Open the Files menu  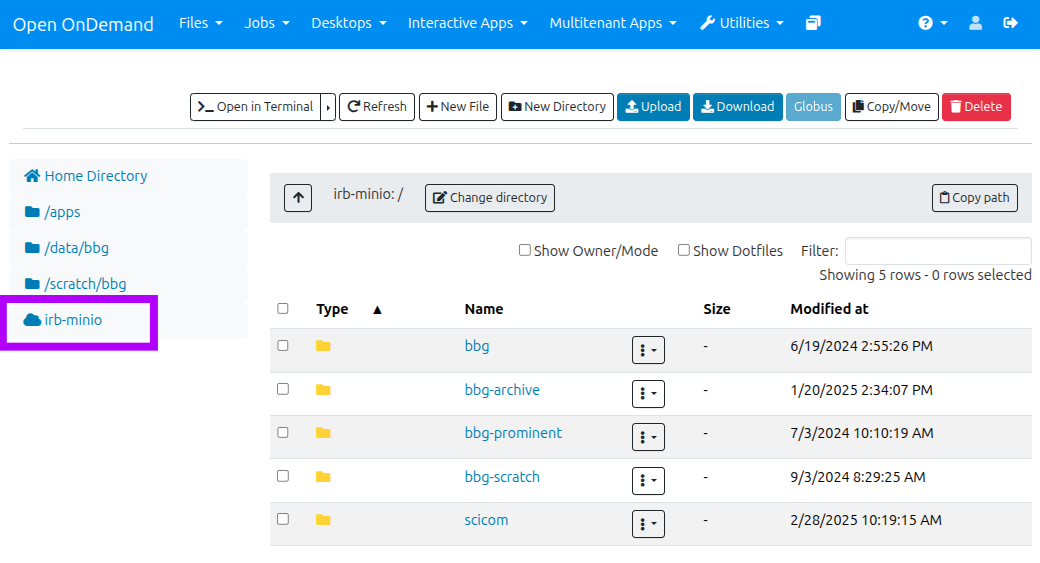click(x=200, y=23)
